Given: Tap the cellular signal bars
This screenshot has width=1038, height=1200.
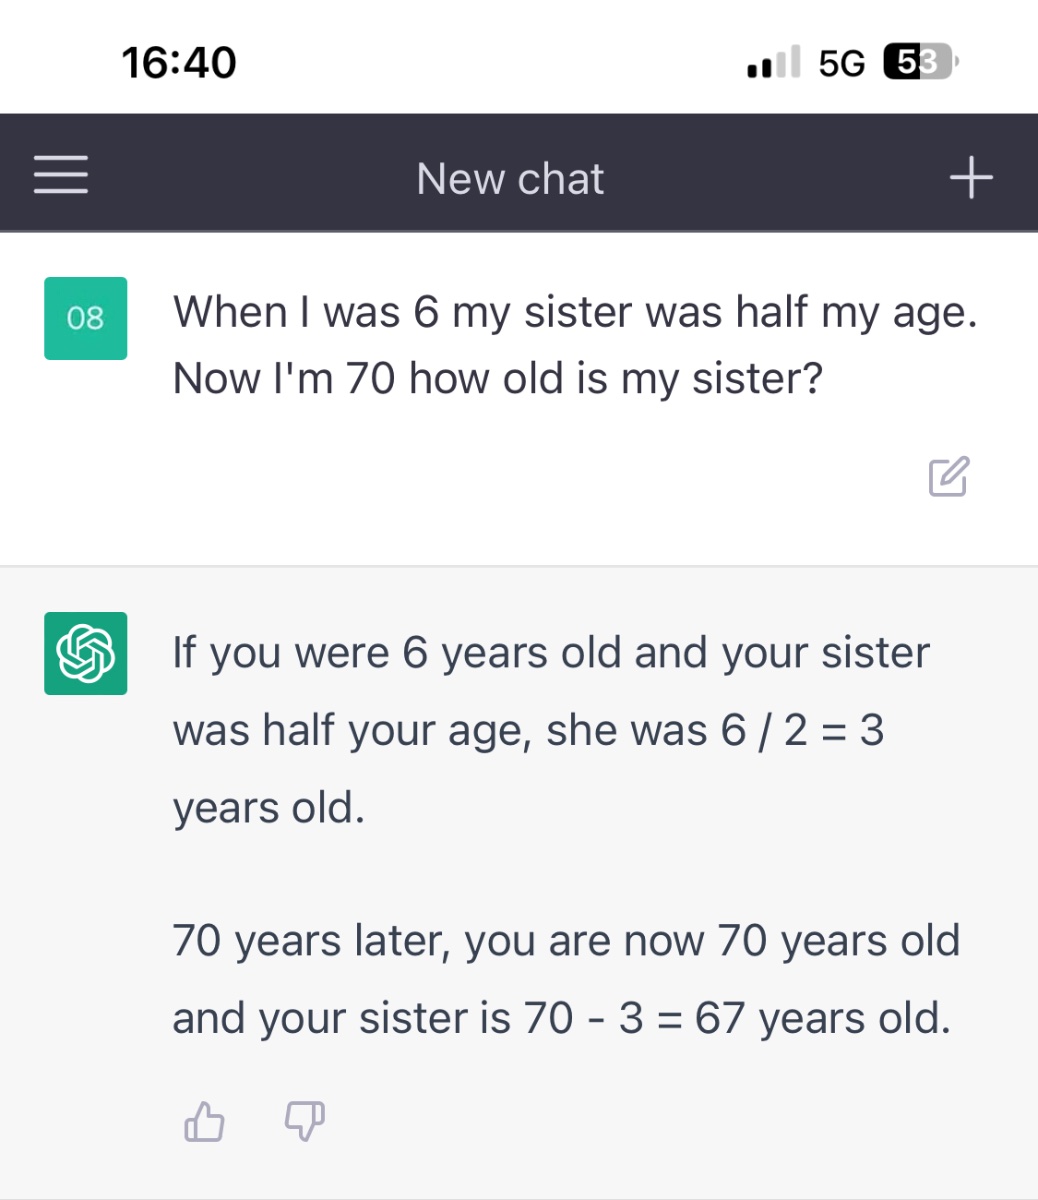Looking at the screenshot, I should pyautogui.click(x=774, y=63).
